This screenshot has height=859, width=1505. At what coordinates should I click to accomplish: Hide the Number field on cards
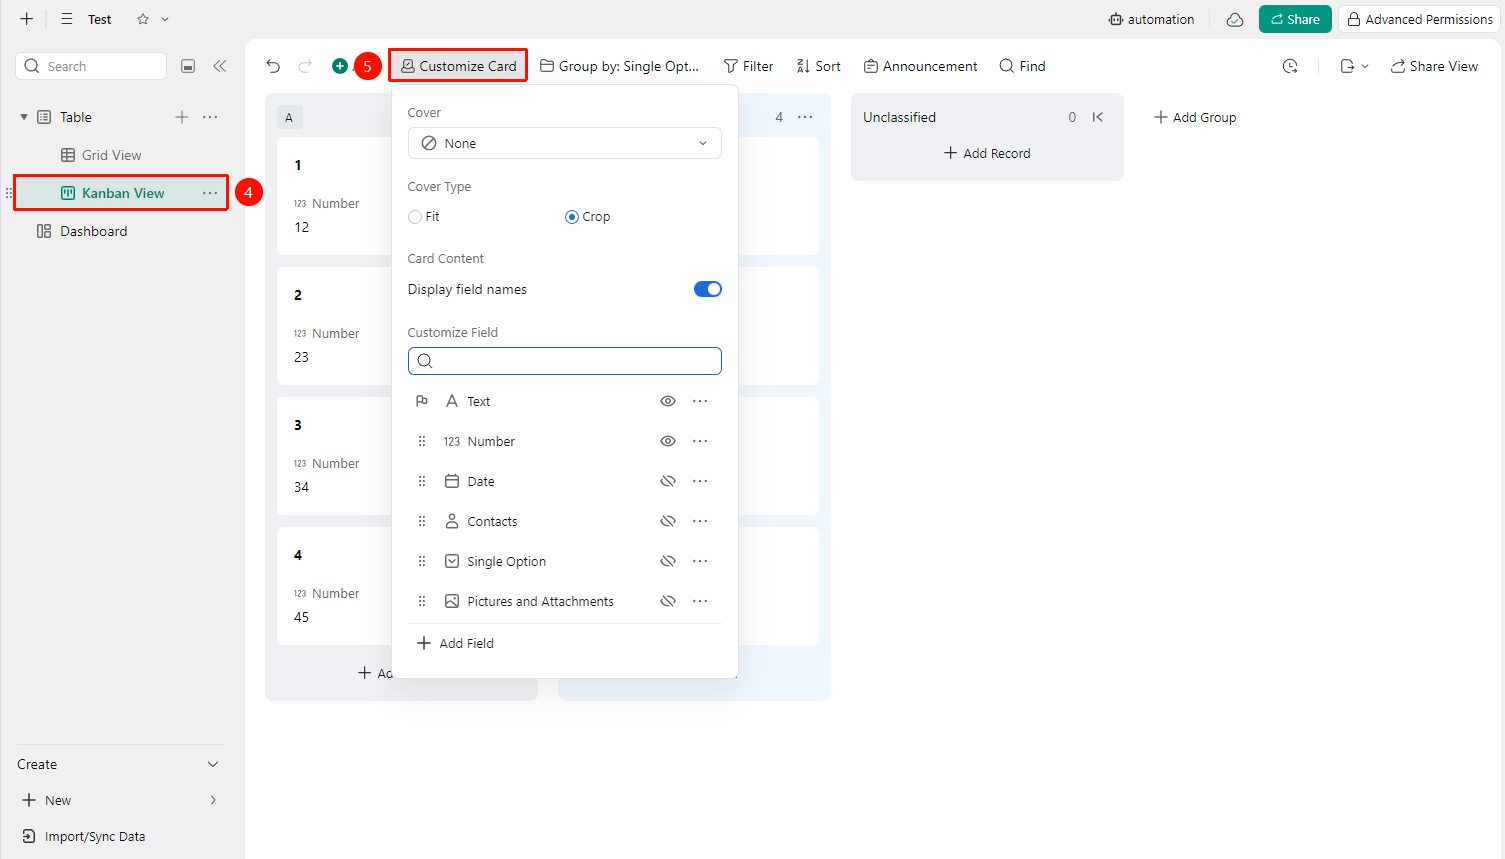click(668, 441)
